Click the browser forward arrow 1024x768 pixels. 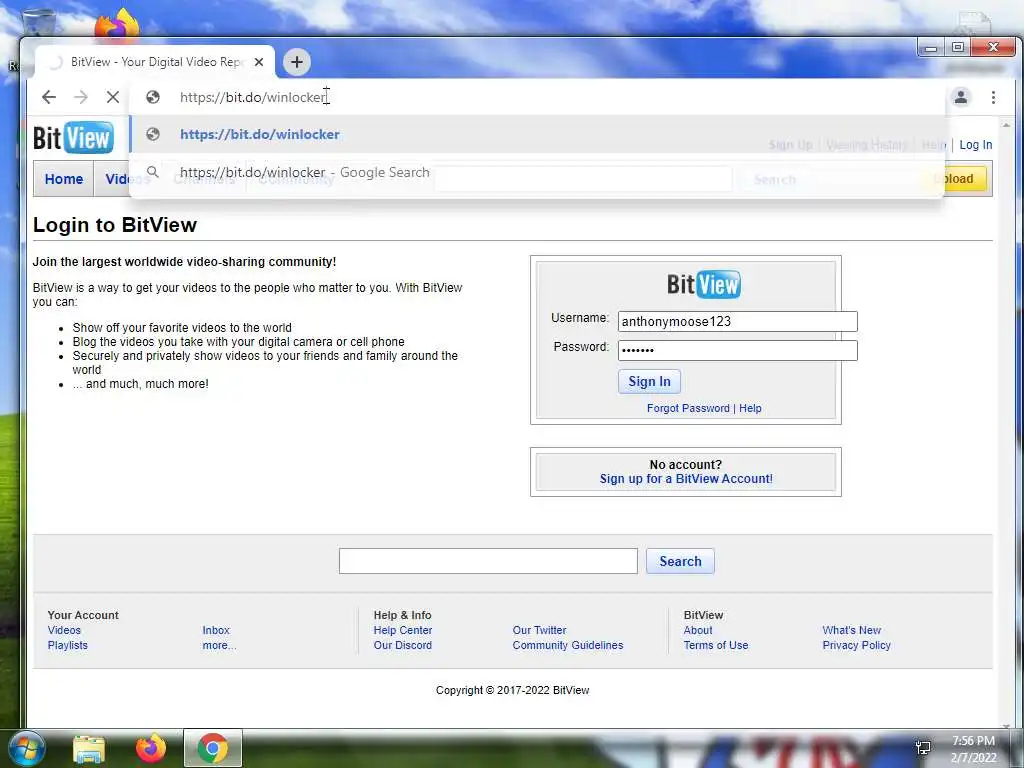[81, 97]
